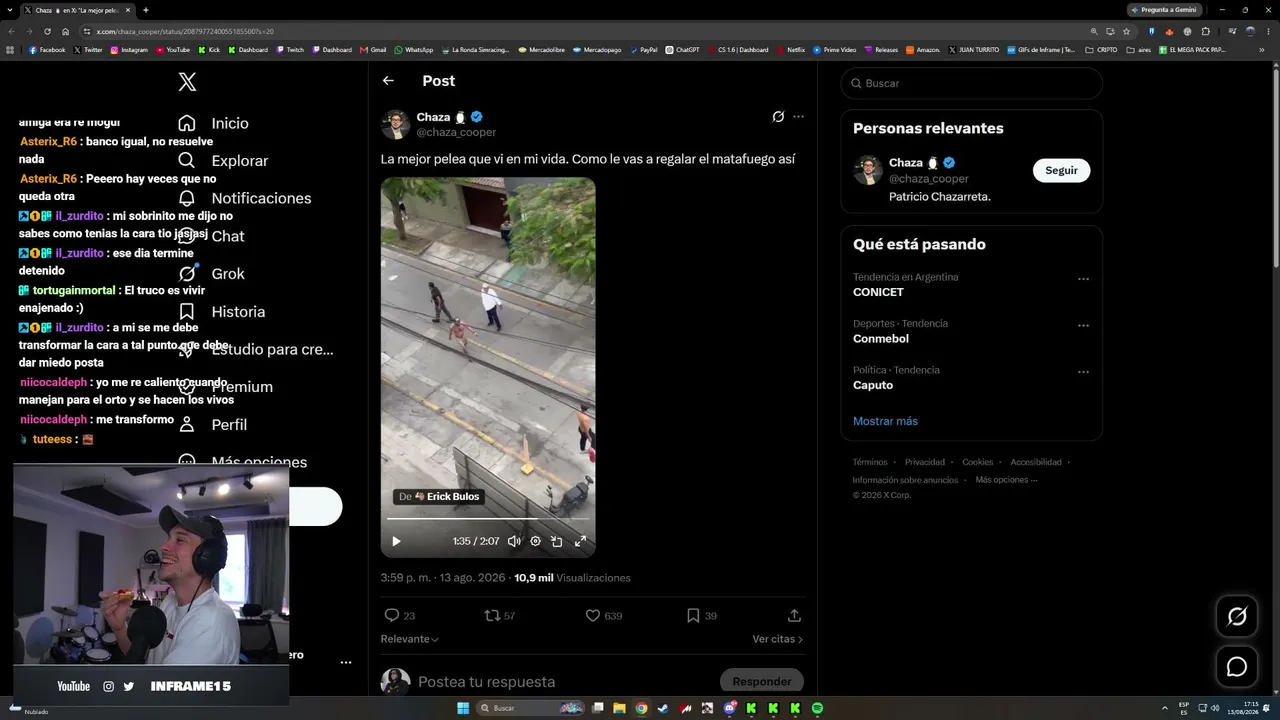Open the post's three-dot more menu
Viewport: 1280px width, 720px height.
pyautogui.click(x=798, y=117)
